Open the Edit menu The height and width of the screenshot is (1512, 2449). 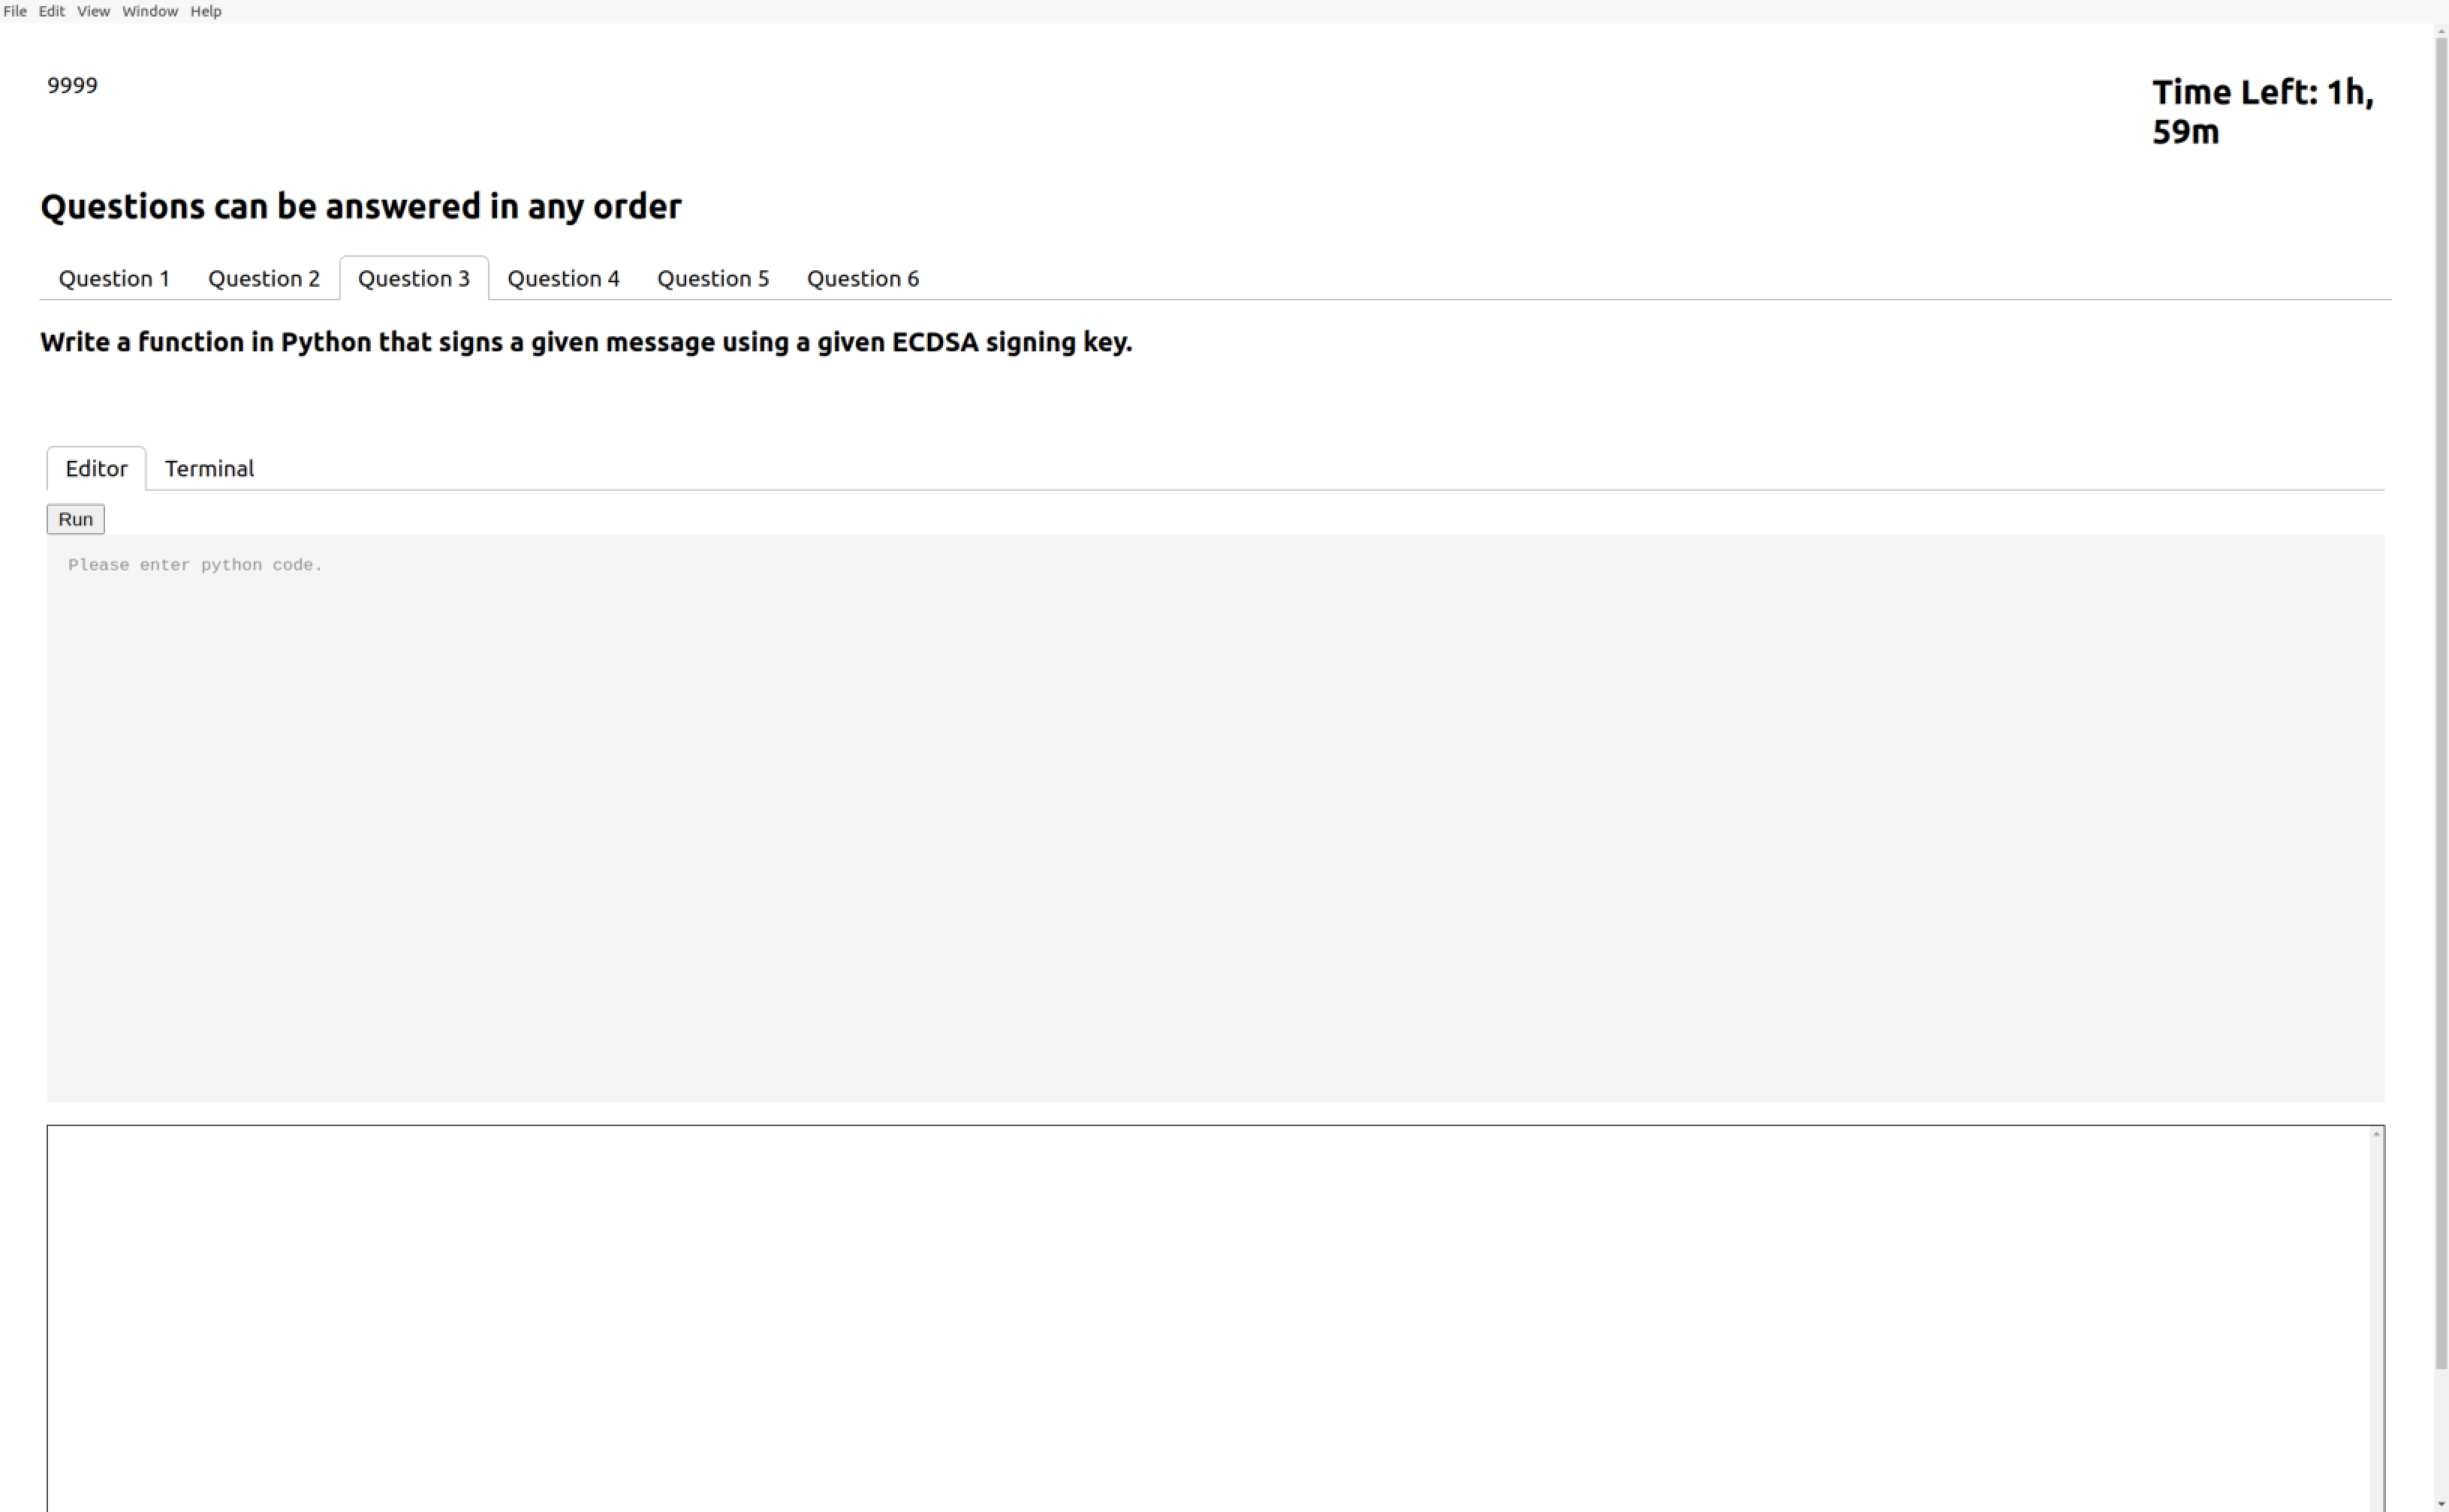51,11
